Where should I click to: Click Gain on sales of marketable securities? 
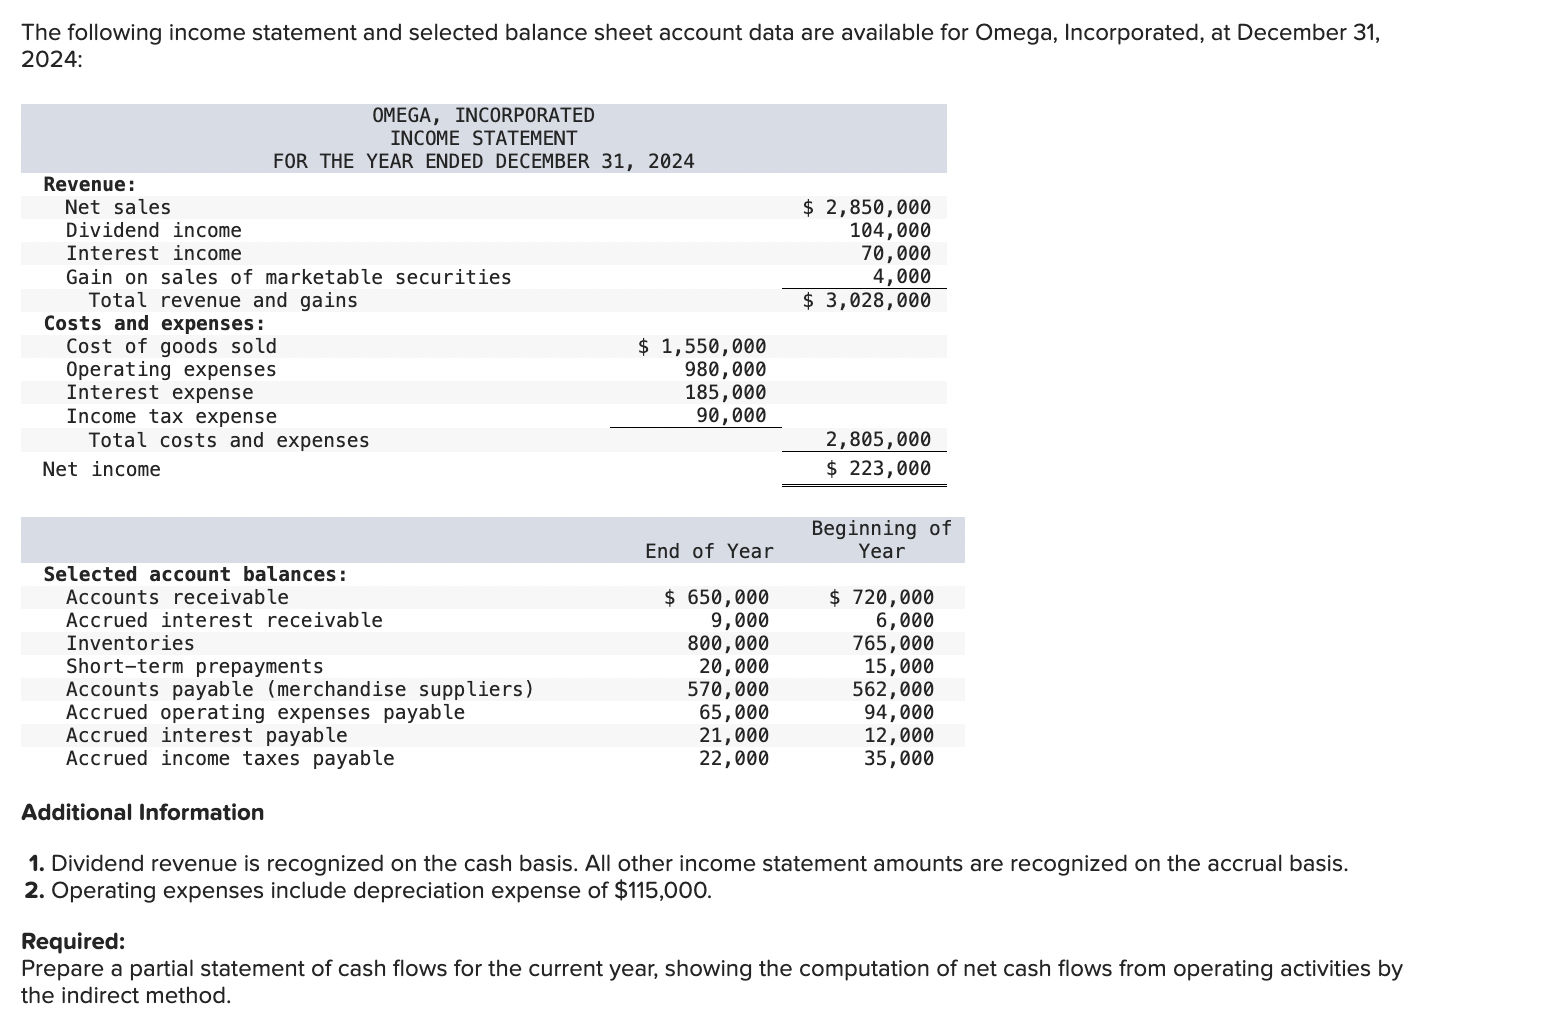point(288,277)
